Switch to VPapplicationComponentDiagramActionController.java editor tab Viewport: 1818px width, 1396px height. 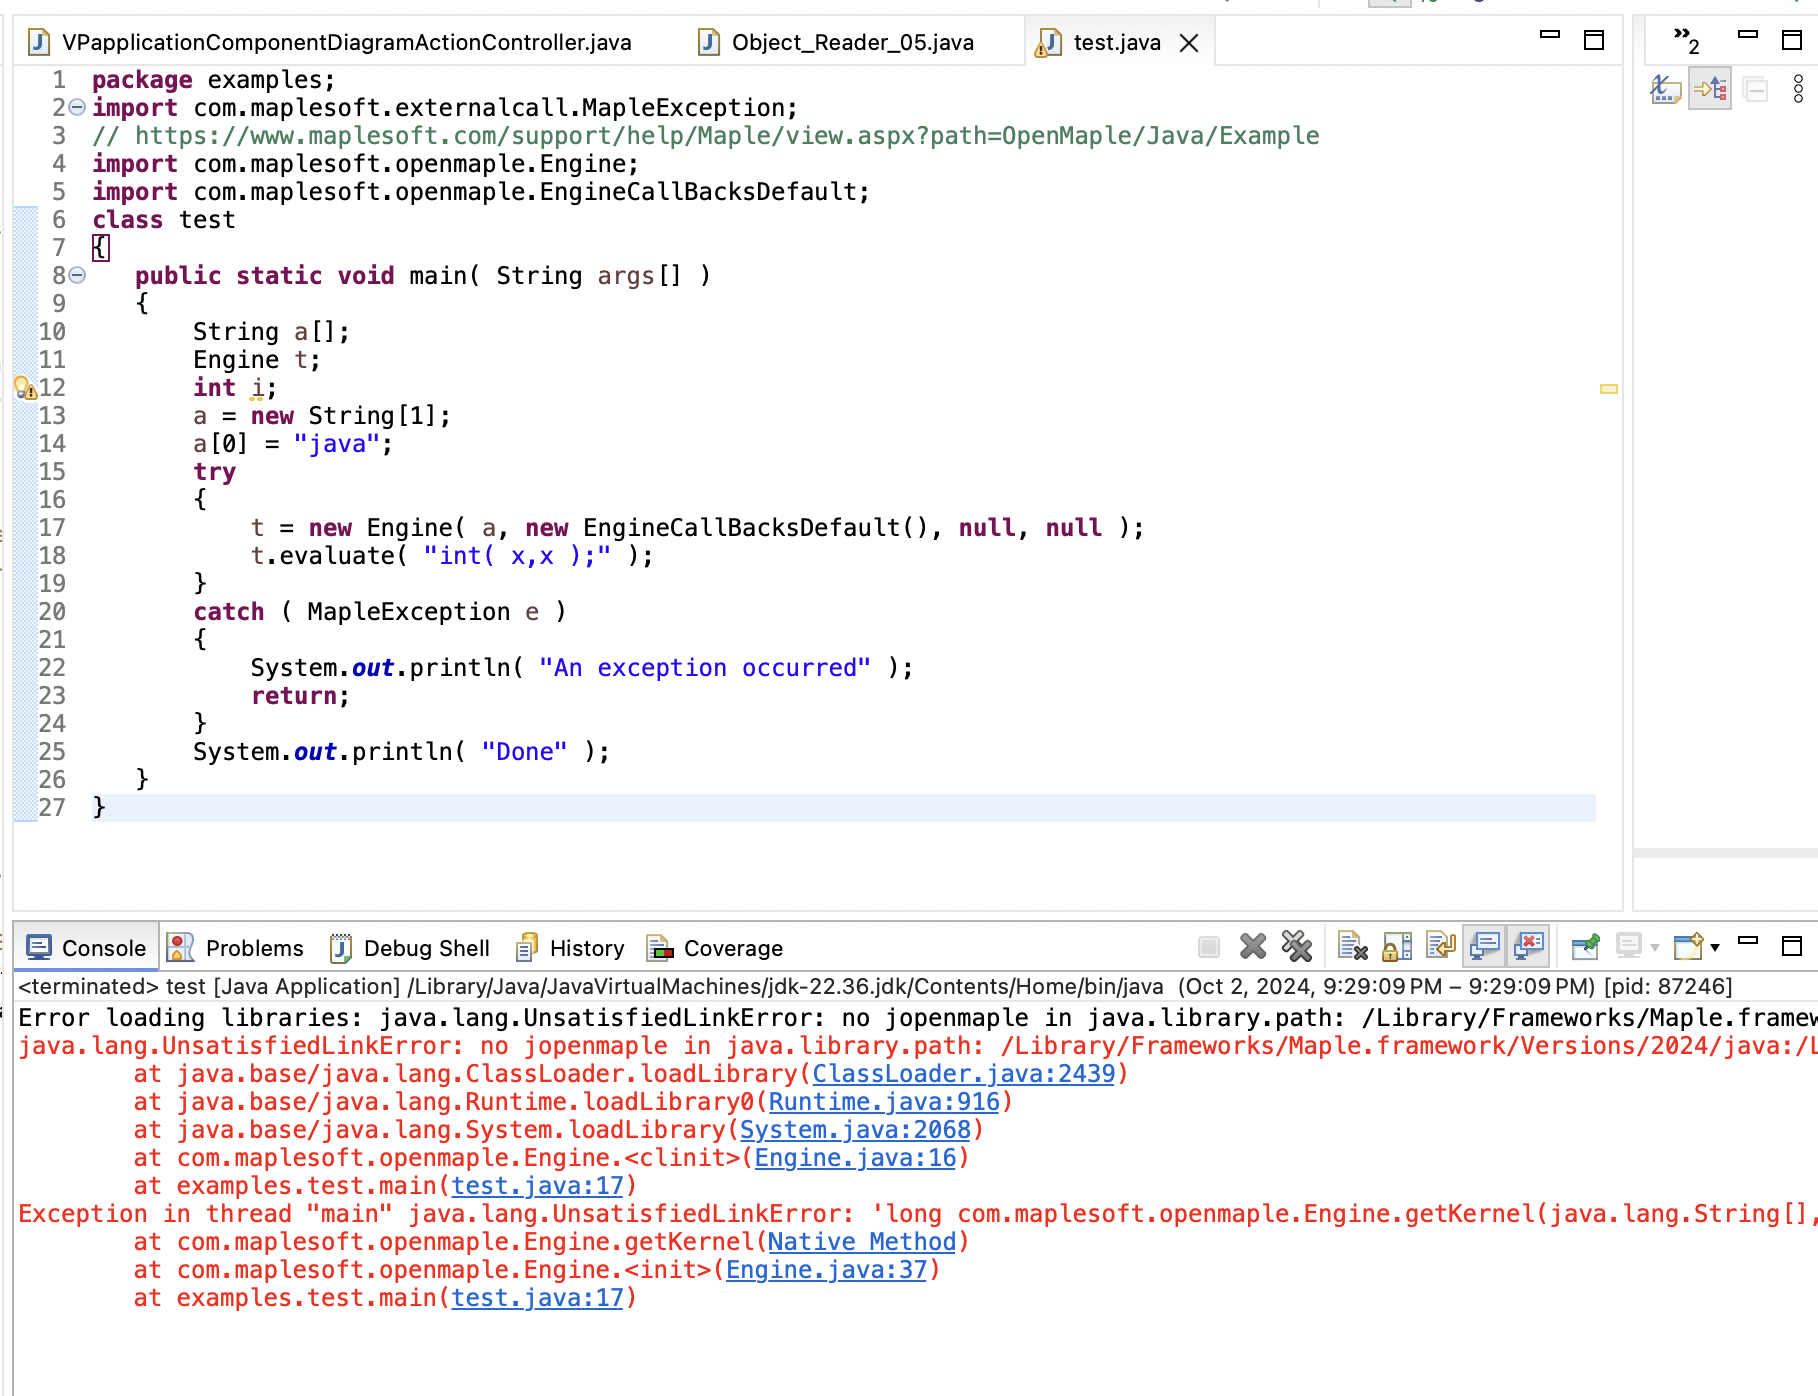coord(331,42)
